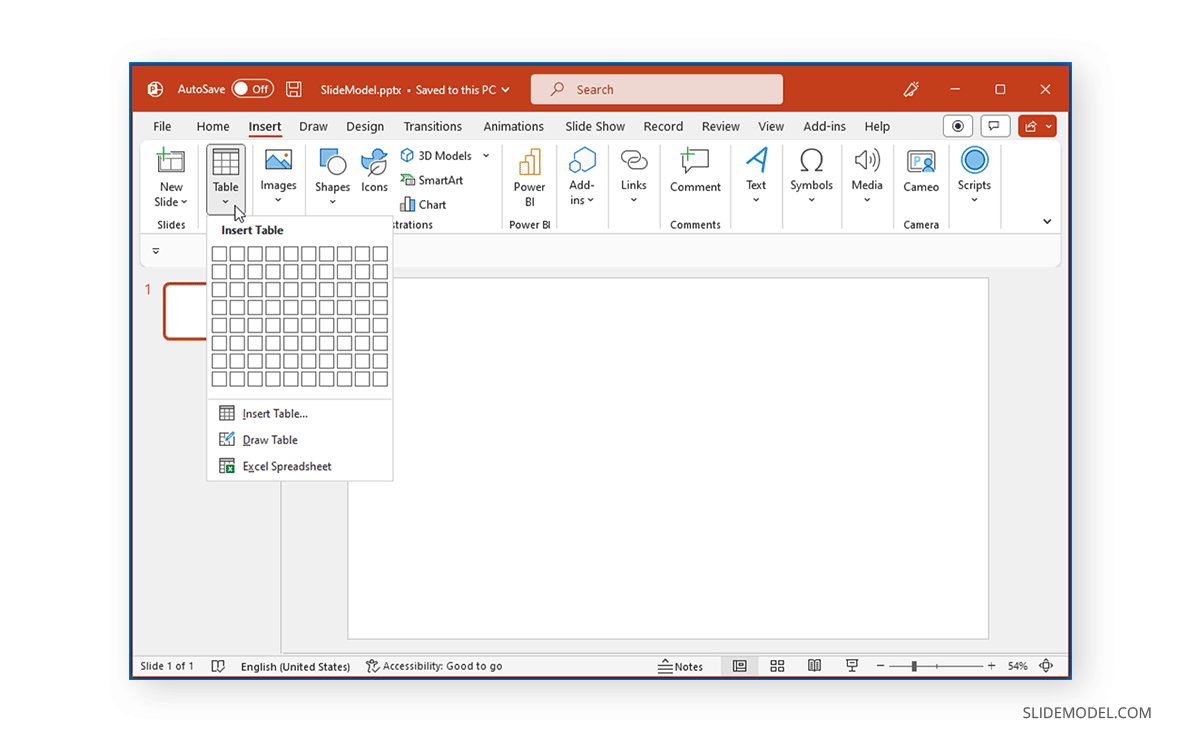
Task: Open the Animations tab
Action: [x=513, y=126]
